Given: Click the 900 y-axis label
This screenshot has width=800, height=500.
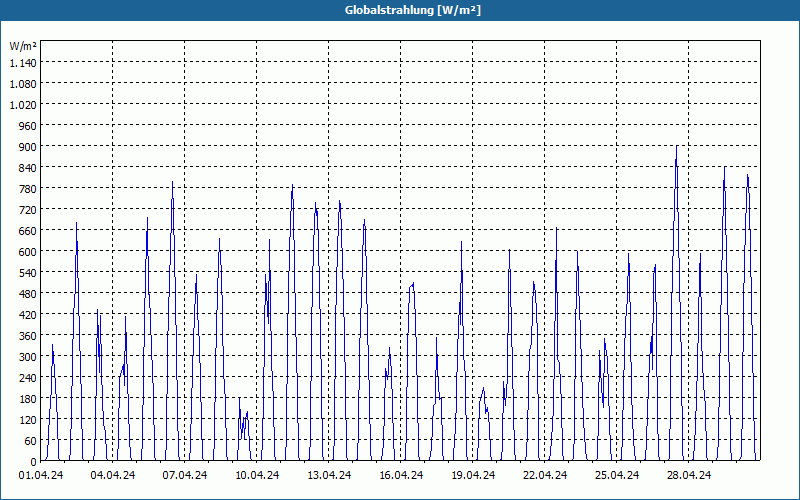Looking at the screenshot, I should 28,146.
